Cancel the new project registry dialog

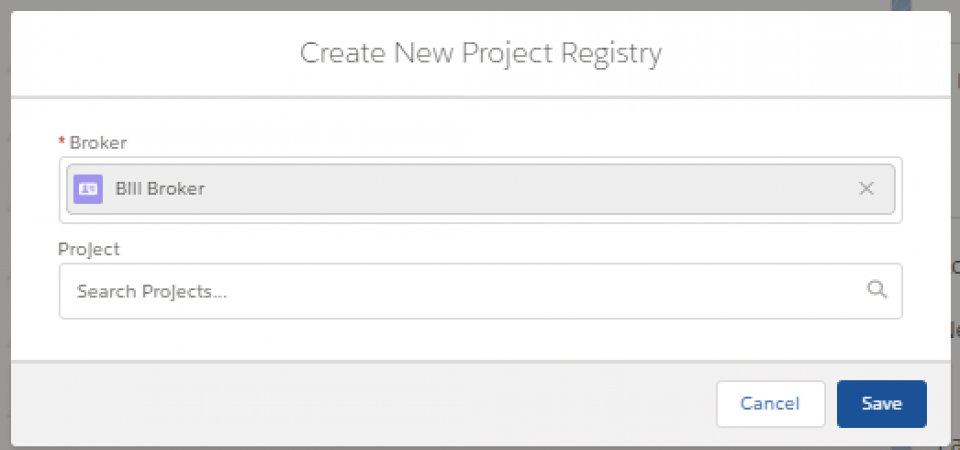click(x=770, y=404)
